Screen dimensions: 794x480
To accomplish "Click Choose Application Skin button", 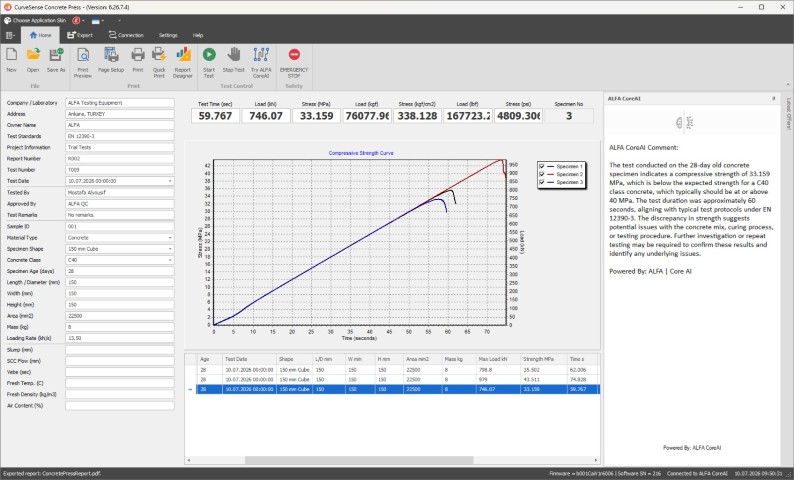I will [35, 21].
